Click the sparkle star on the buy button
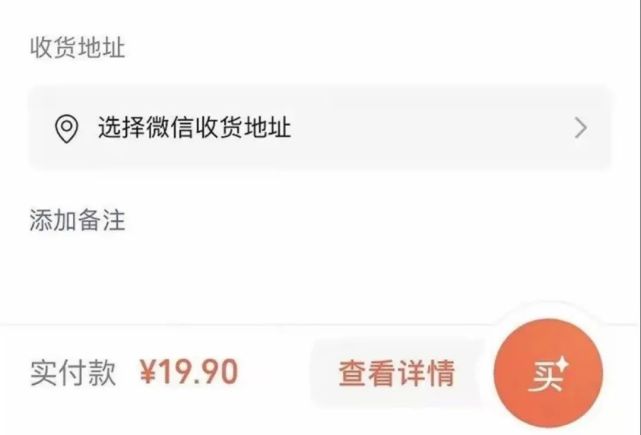The image size is (641, 435). click(x=562, y=364)
